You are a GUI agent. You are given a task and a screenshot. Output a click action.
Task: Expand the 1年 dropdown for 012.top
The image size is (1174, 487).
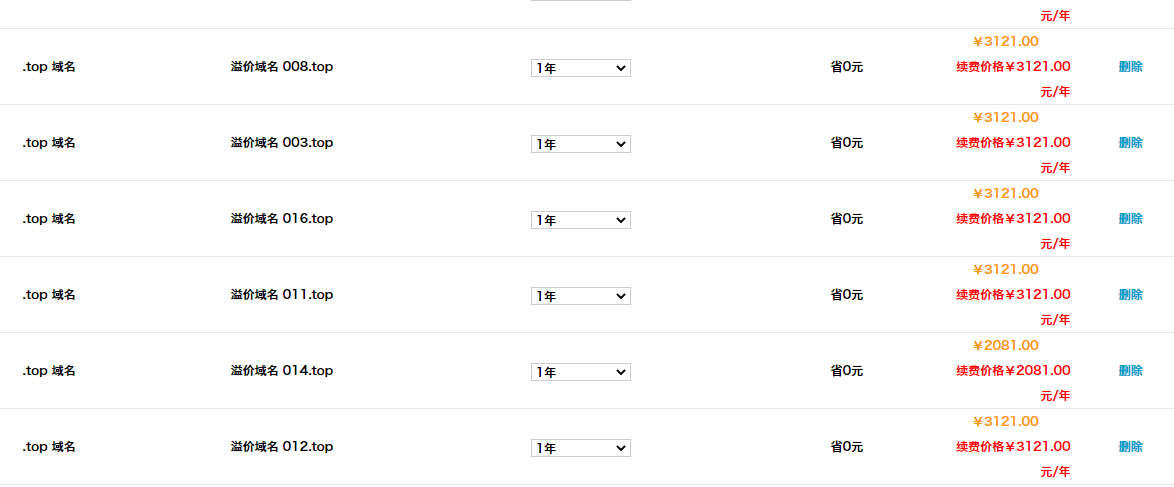pyautogui.click(x=580, y=448)
